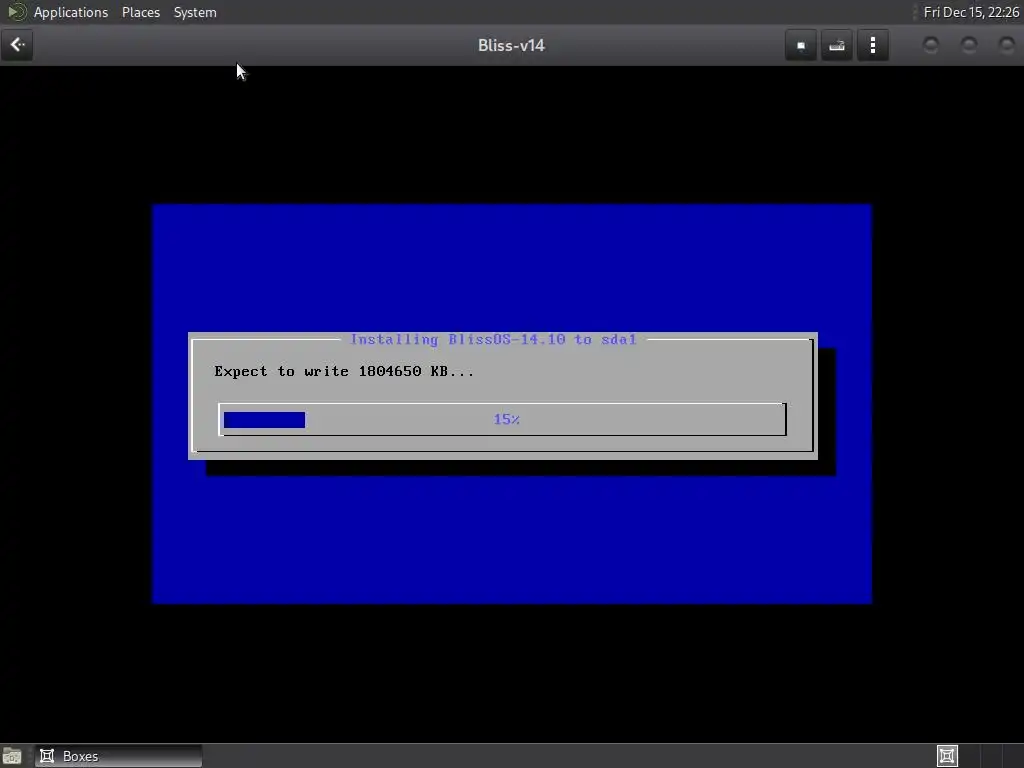Click the stop/fullscreen square icon in headerbar
The image size is (1024, 768).
pyautogui.click(x=801, y=46)
